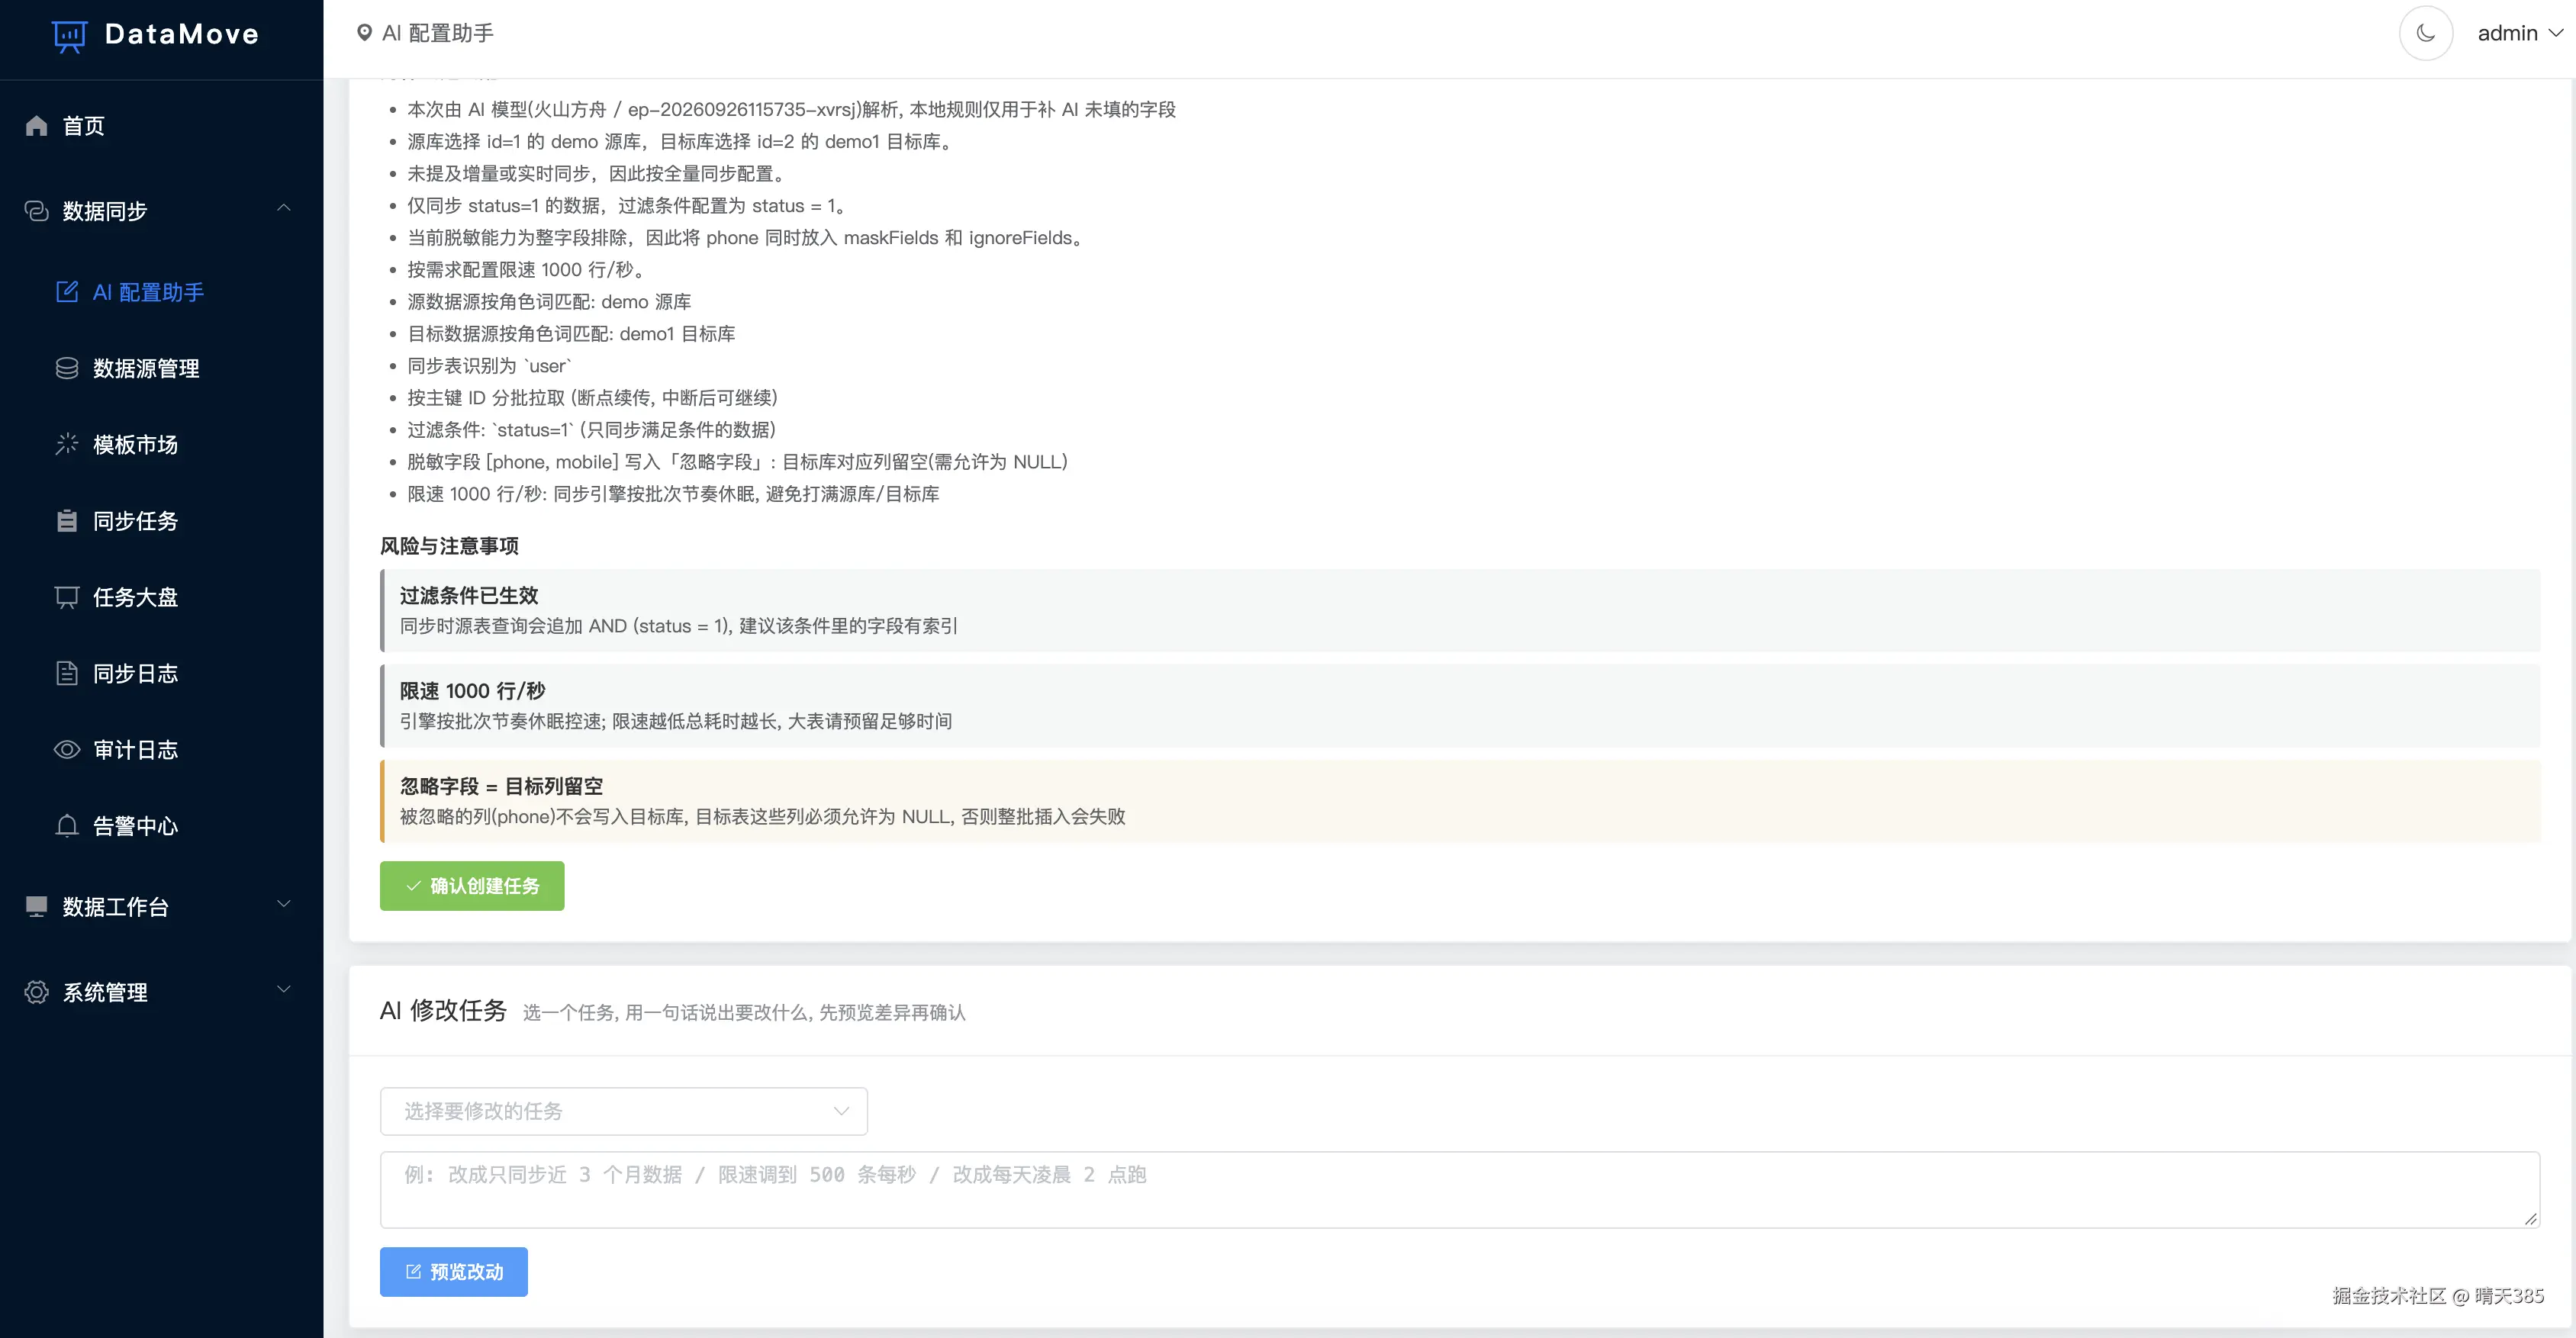Click into the modification description text area
Screen dimensions: 2576x1338
coord(1459,1189)
